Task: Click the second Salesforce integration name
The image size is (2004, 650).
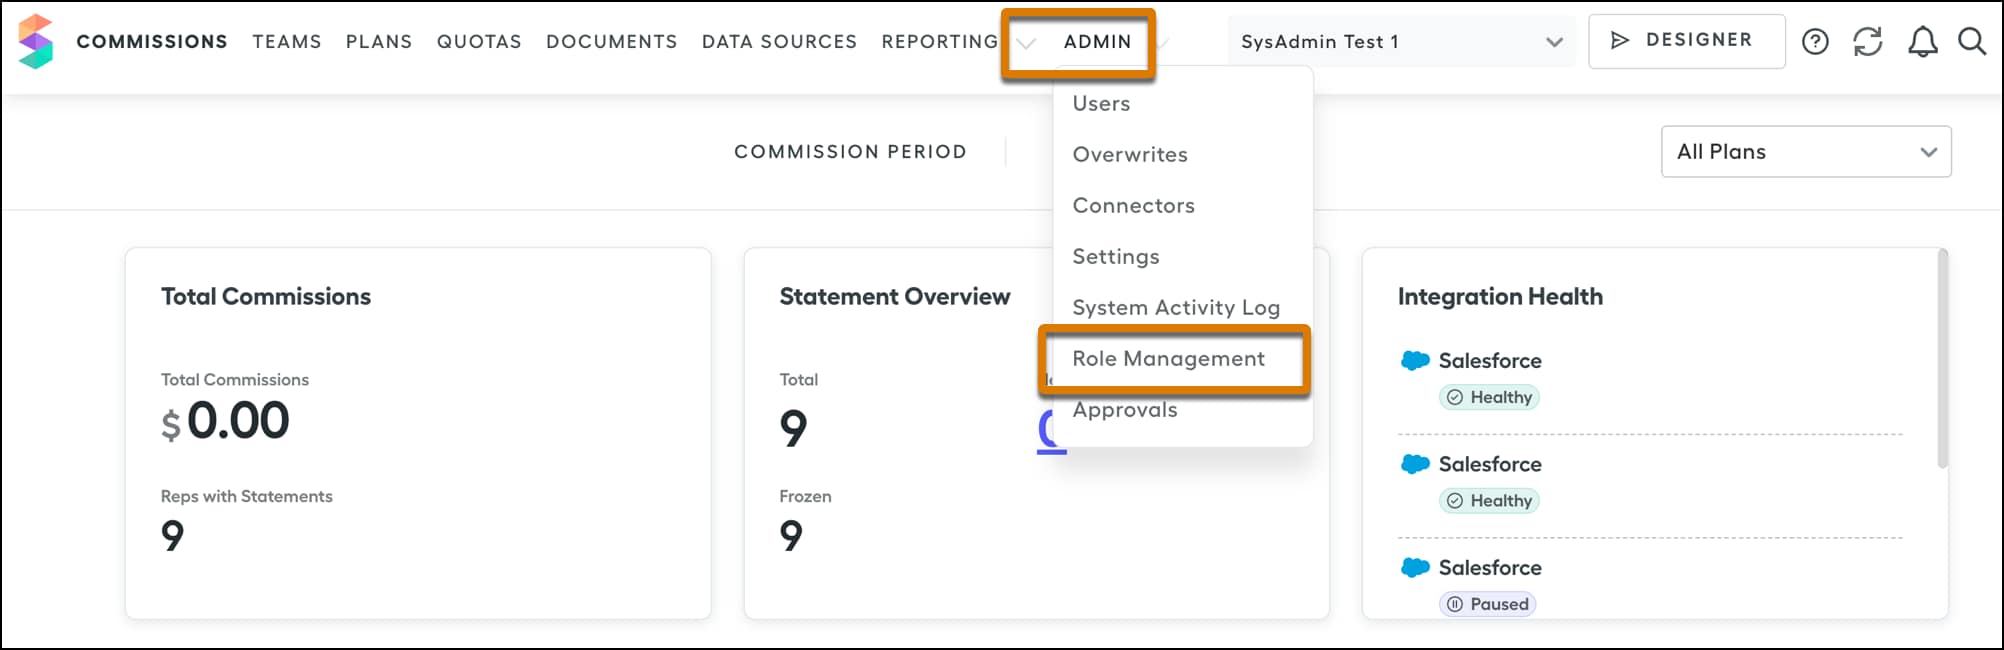Action: click(x=1490, y=464)
